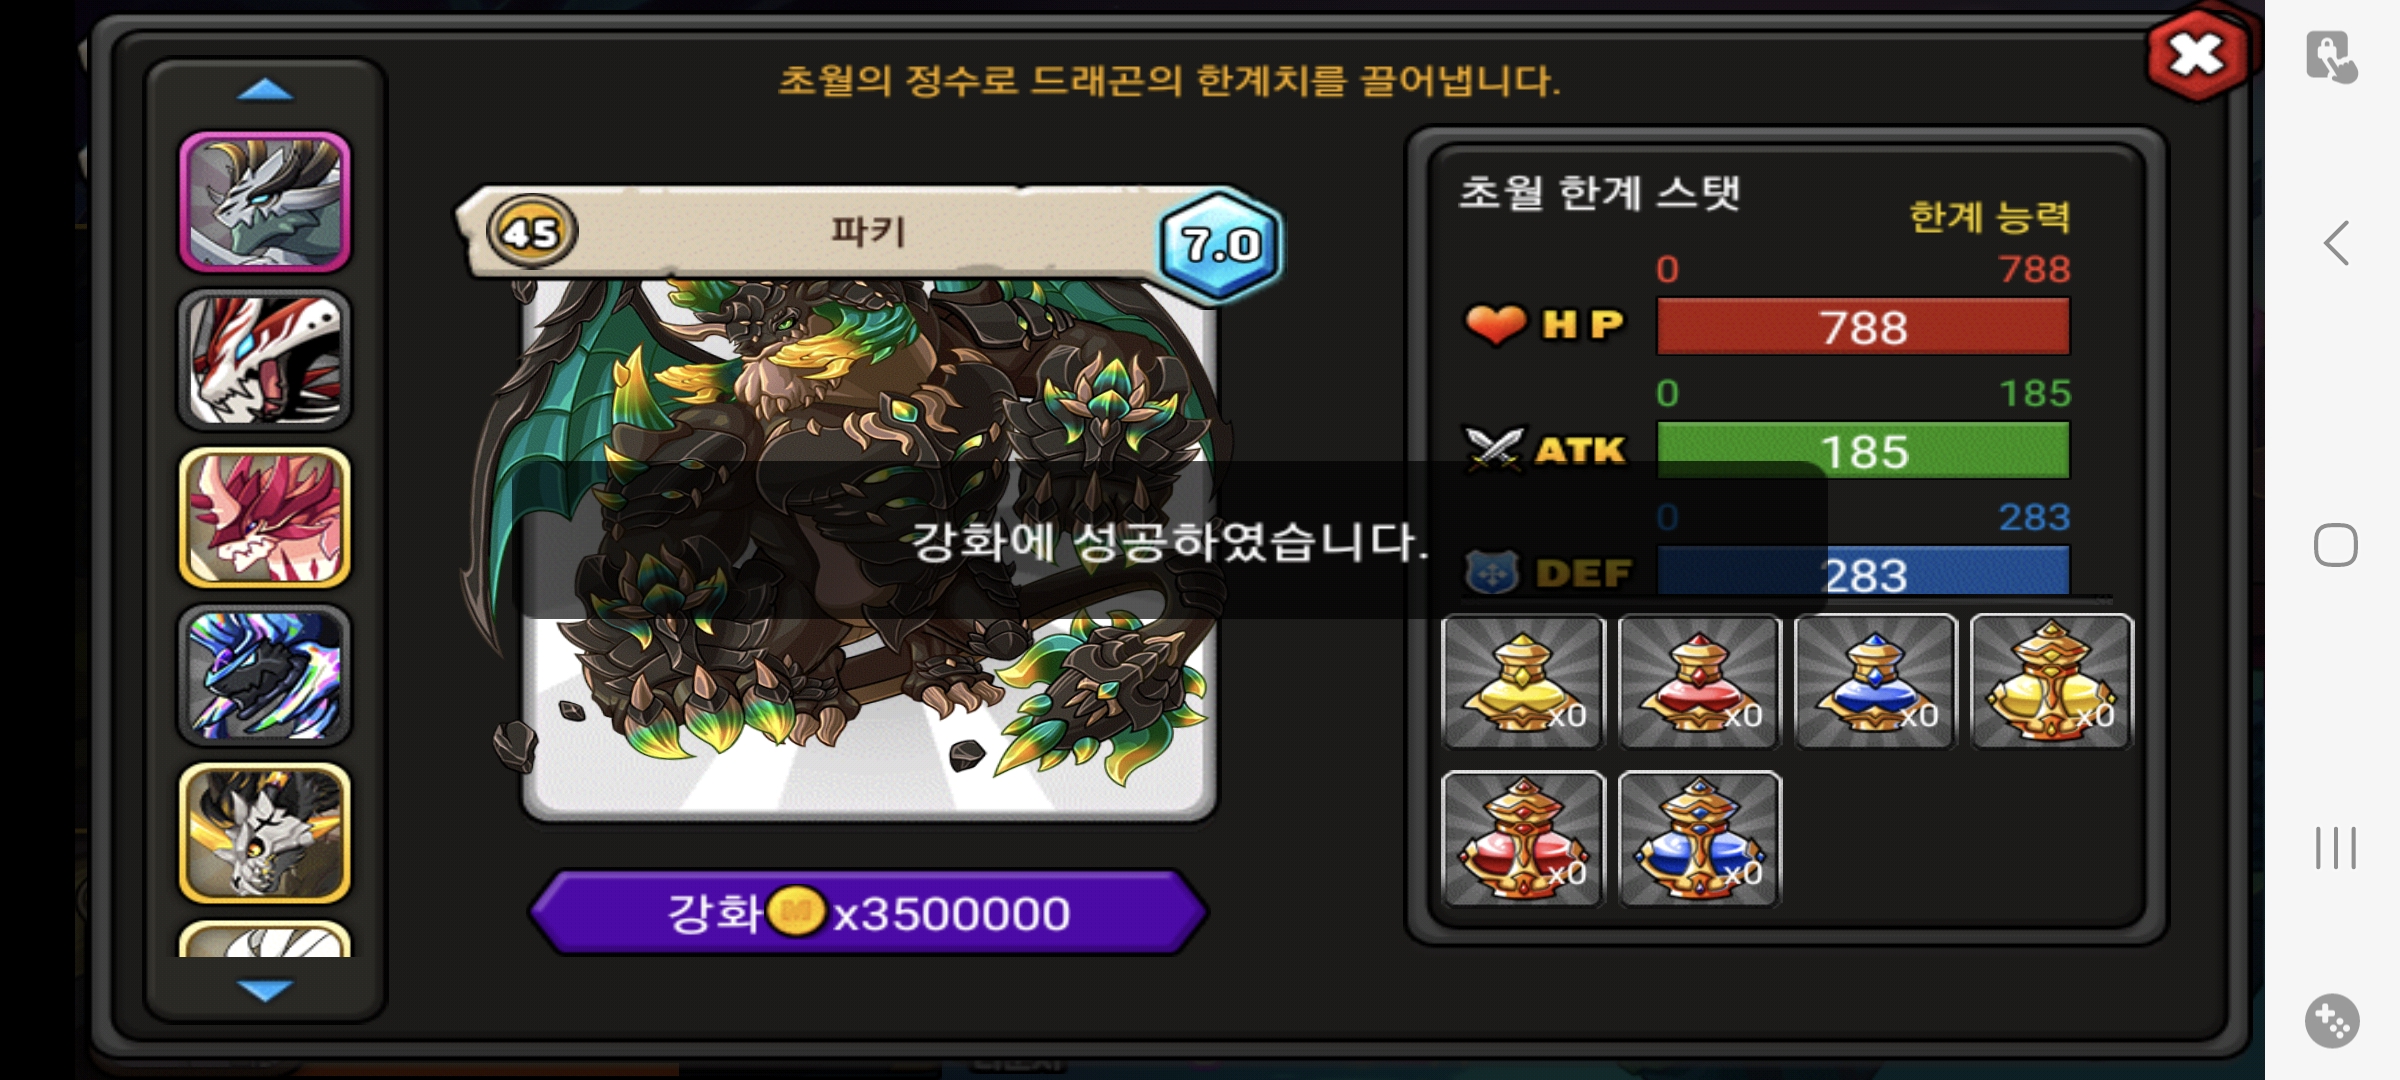Select the large golden essence potion

pyautogui.click(x=2051, y=682)
